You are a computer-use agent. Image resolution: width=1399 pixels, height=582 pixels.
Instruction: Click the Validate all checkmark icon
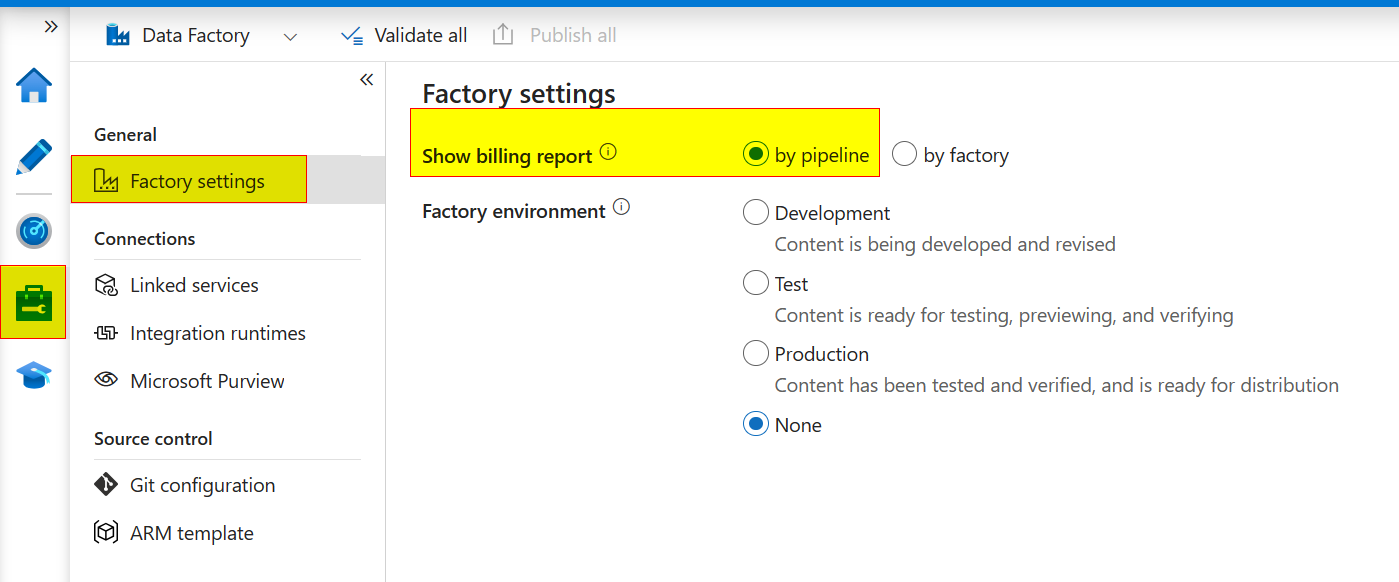(x=352, y=36)
